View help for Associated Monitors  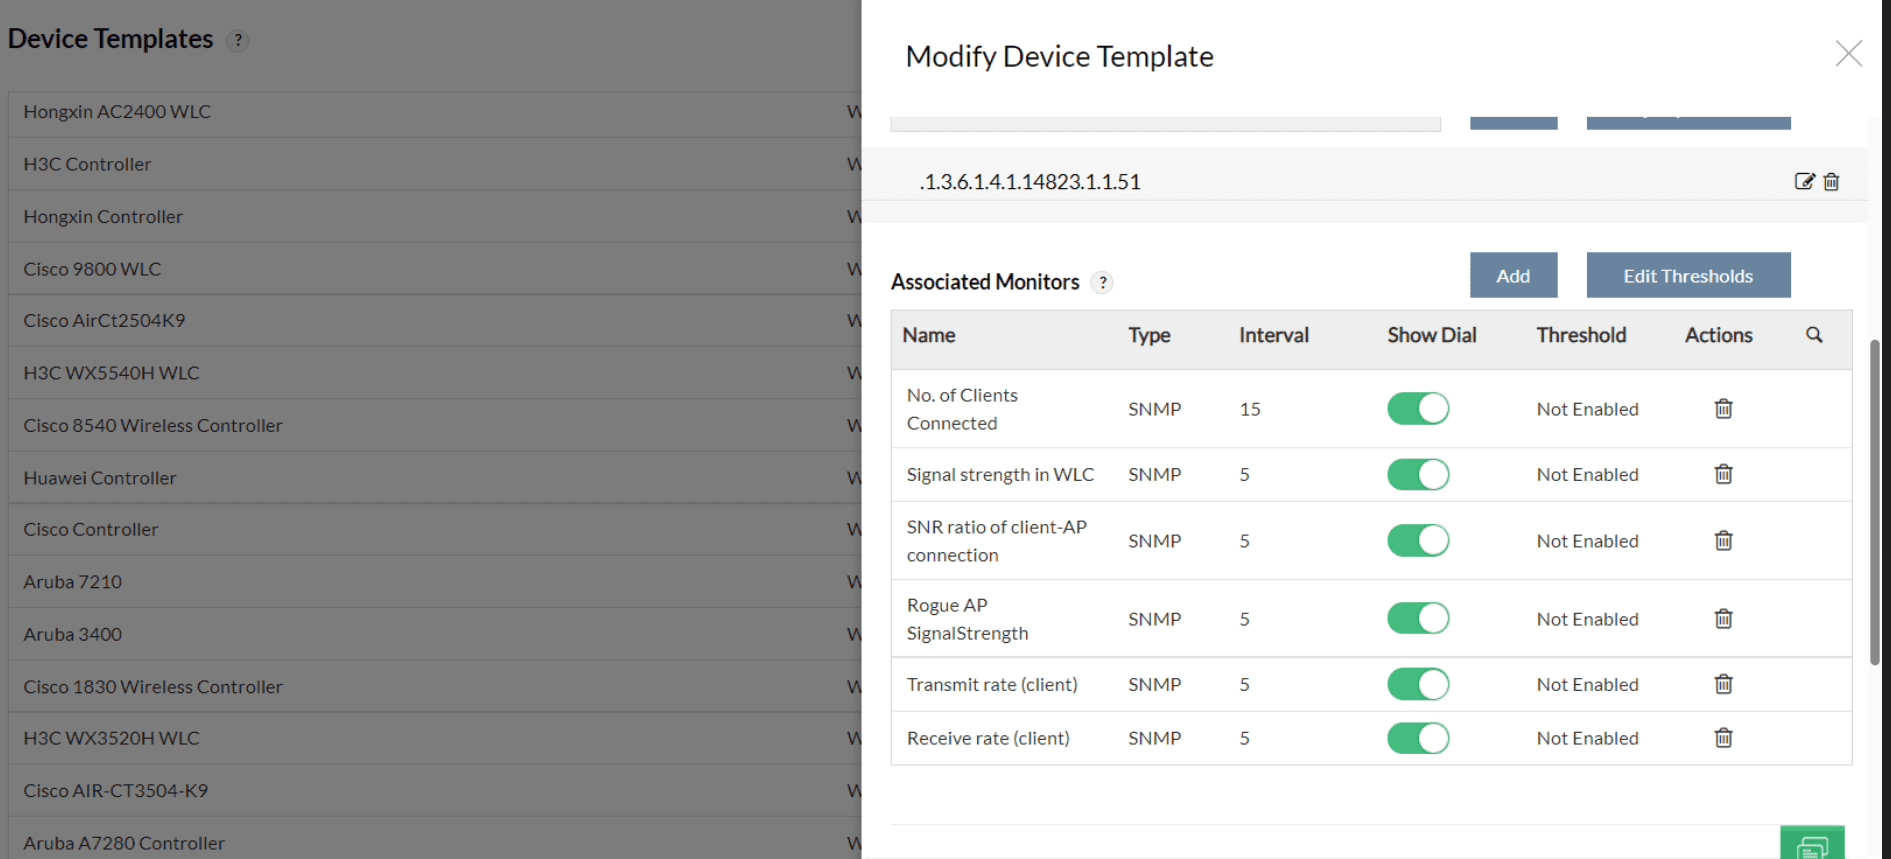1102,283
